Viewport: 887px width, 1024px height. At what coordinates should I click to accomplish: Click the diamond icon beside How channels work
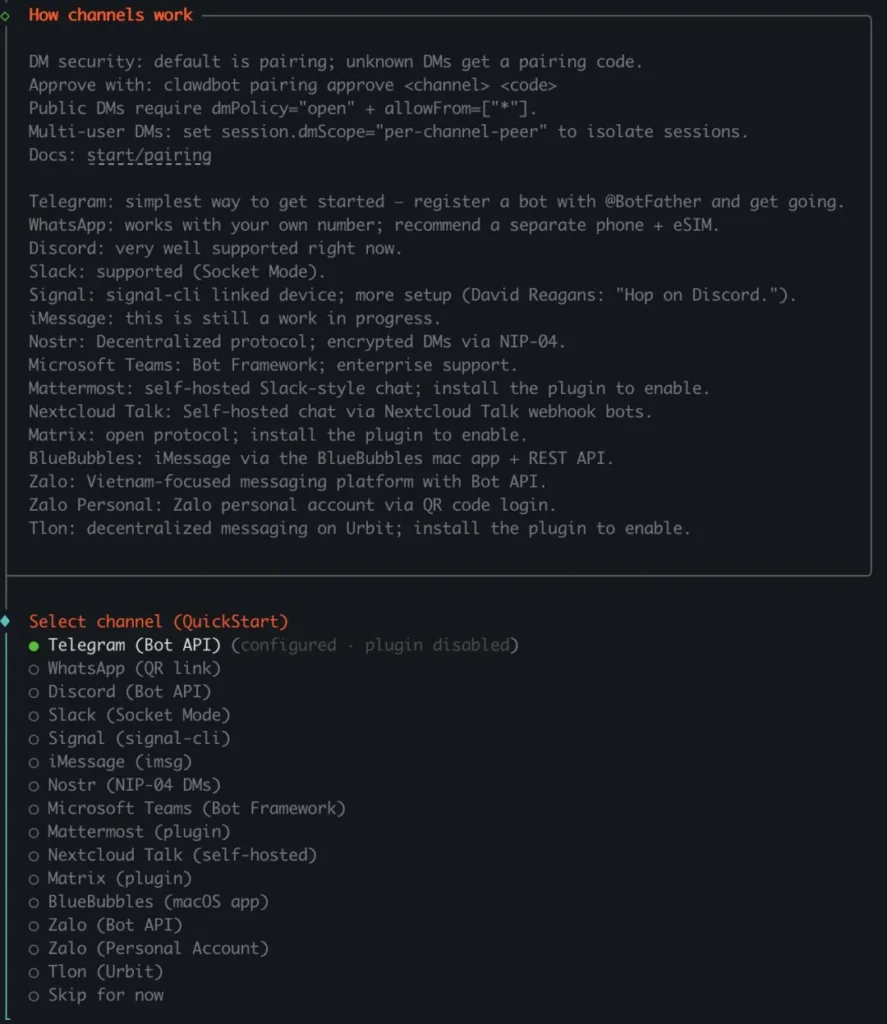tap(6, 15)
